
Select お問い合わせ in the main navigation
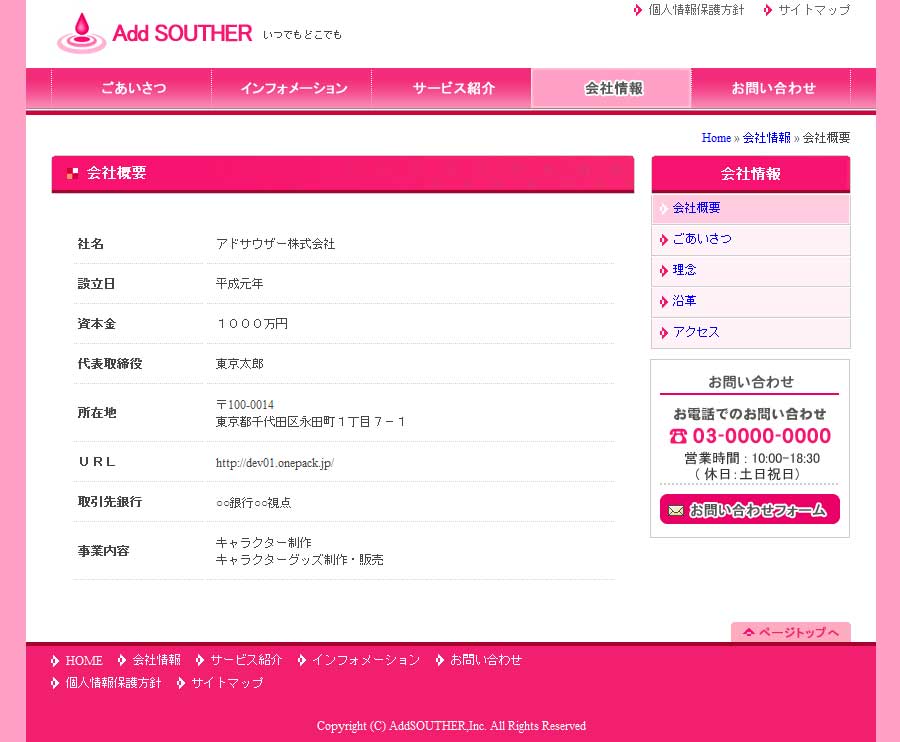(x=772, y=88)
